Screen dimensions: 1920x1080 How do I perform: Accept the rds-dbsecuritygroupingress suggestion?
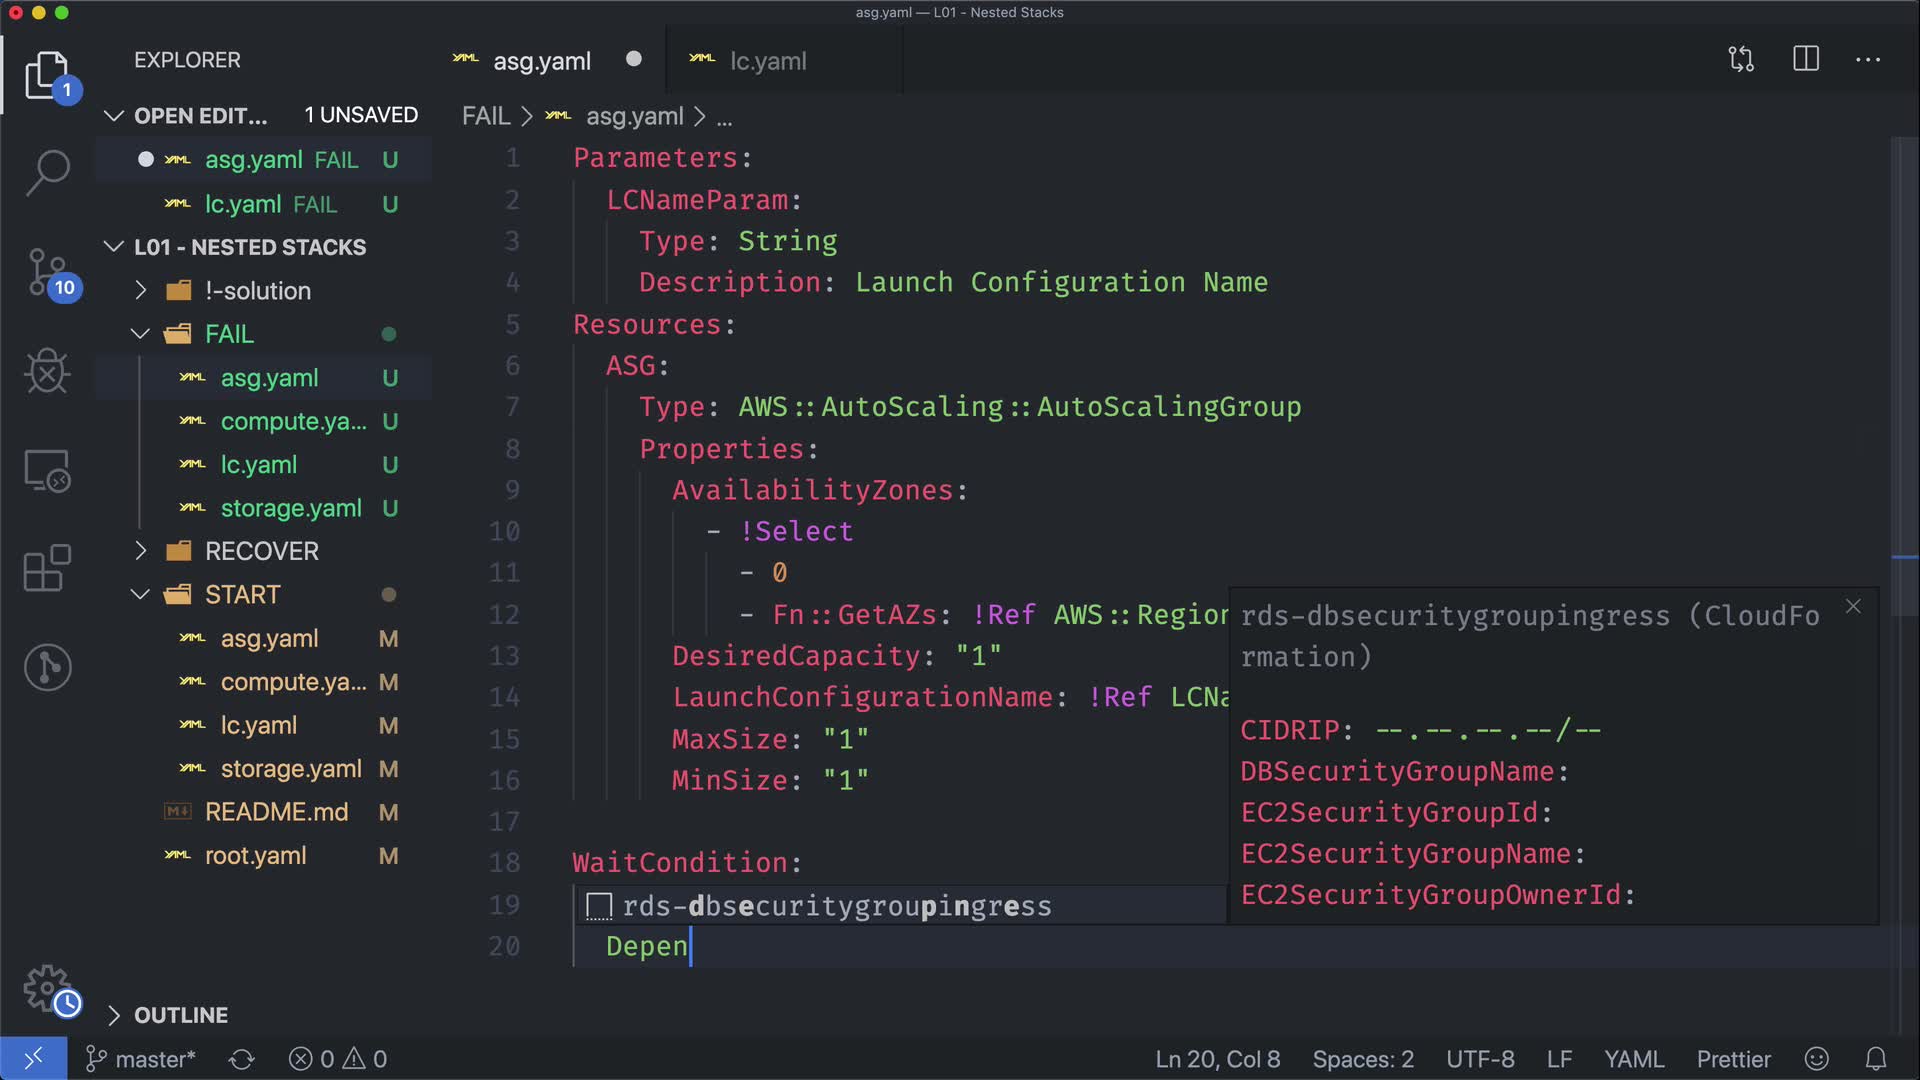(x=836, y=906)
